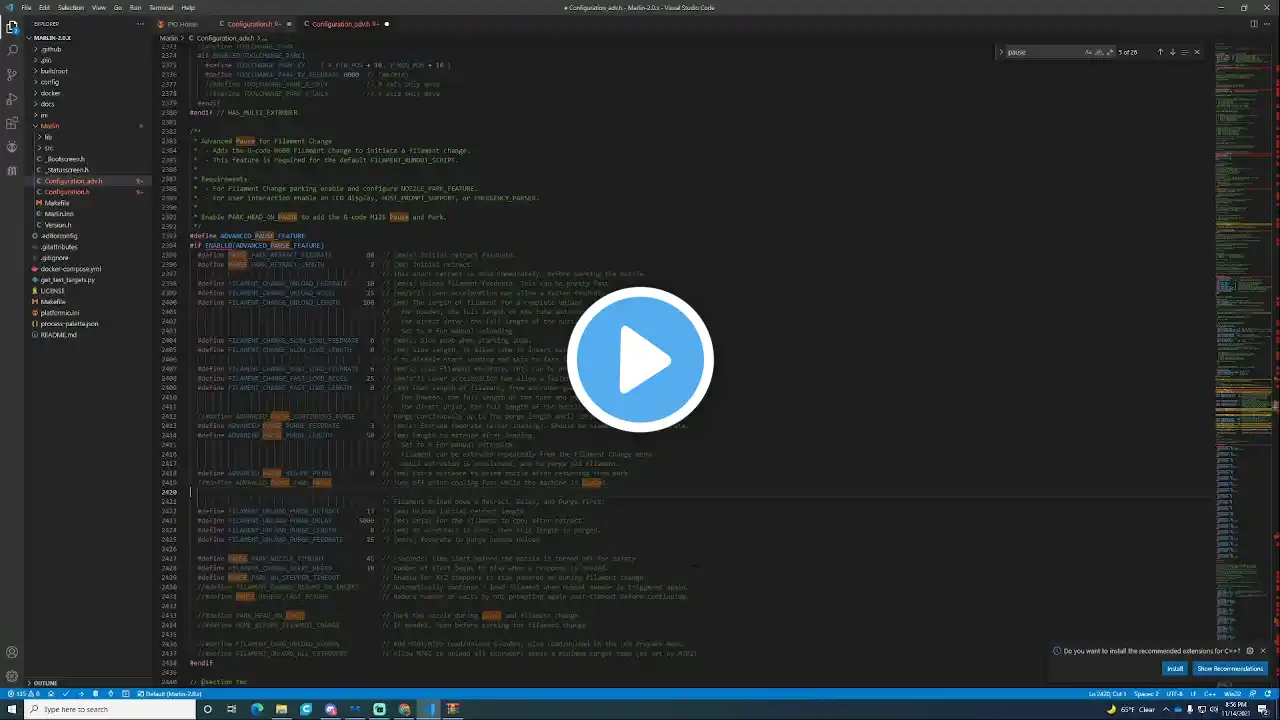Open the Accounts icon in activity bar
This screenshot has height=720, width=1280.
pos(12,653)
